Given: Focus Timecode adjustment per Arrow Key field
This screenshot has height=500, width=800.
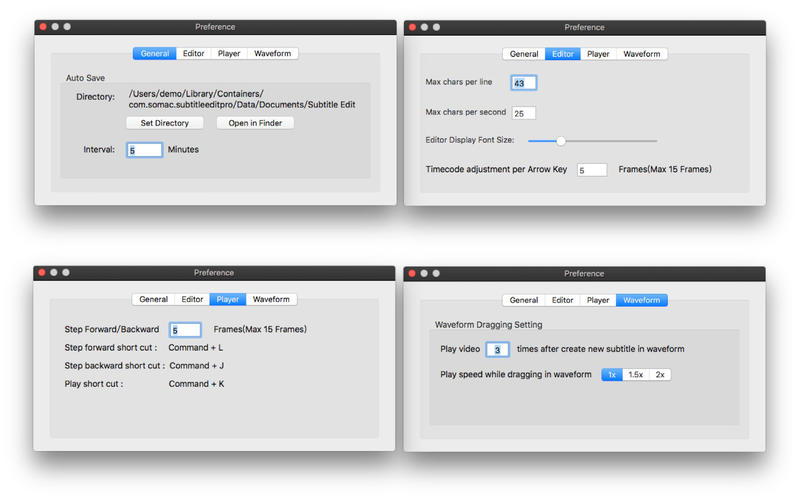Looking at the screenshot, I should click(592, 170).
